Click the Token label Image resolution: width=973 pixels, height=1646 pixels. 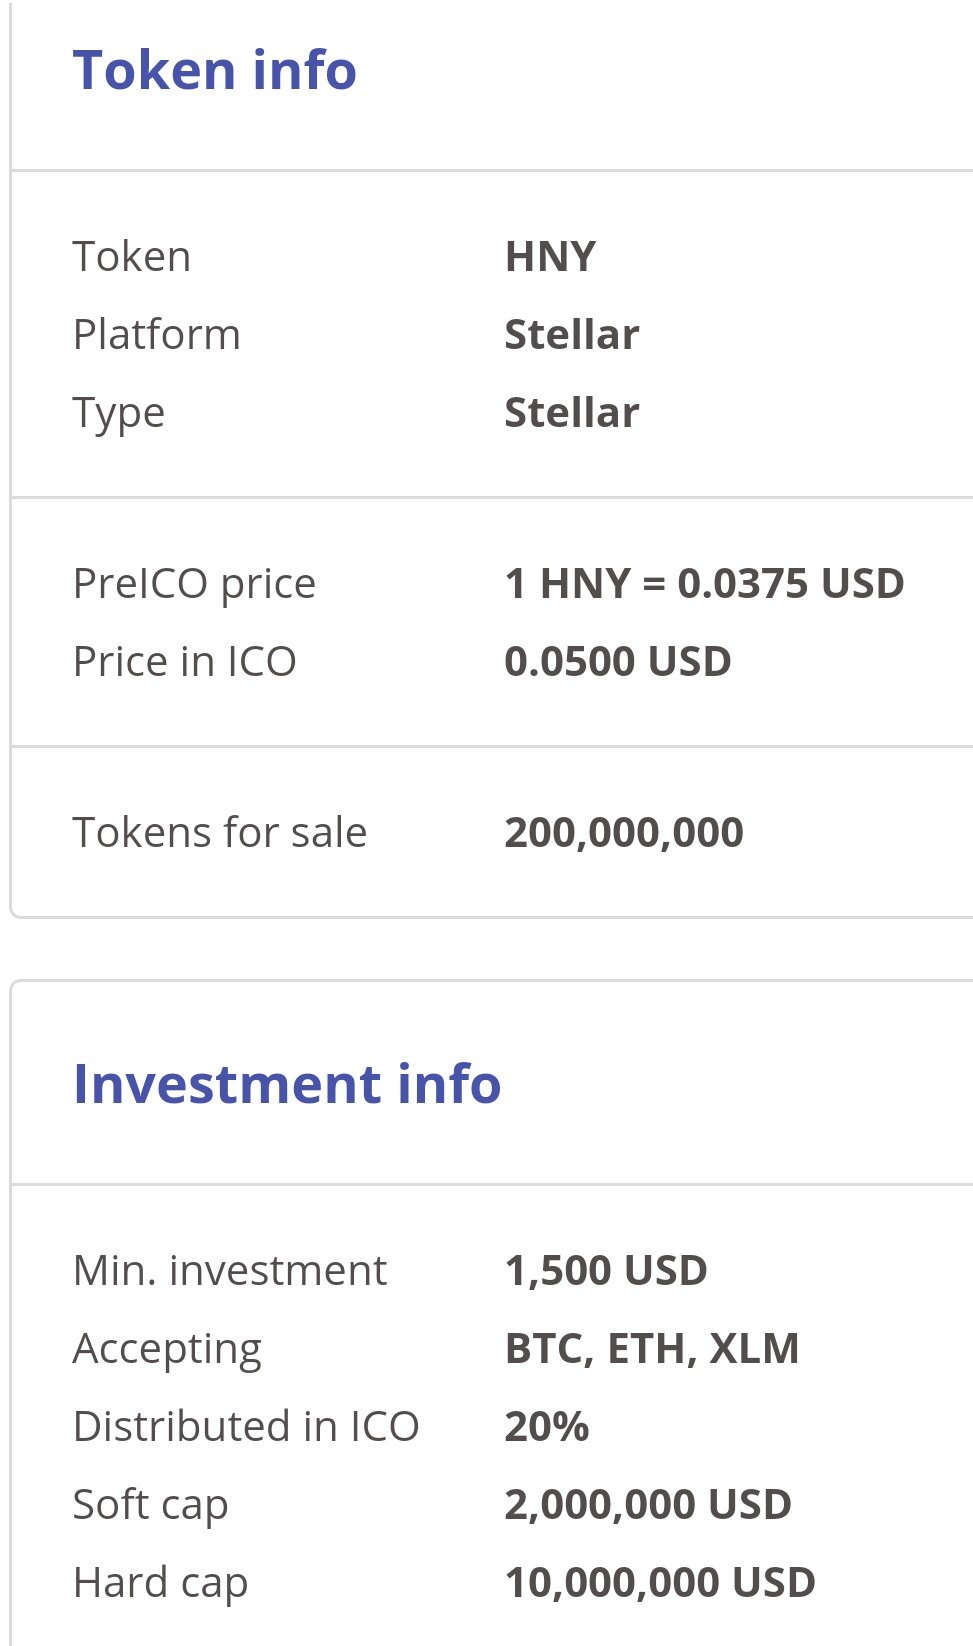(x=132, y=257)
